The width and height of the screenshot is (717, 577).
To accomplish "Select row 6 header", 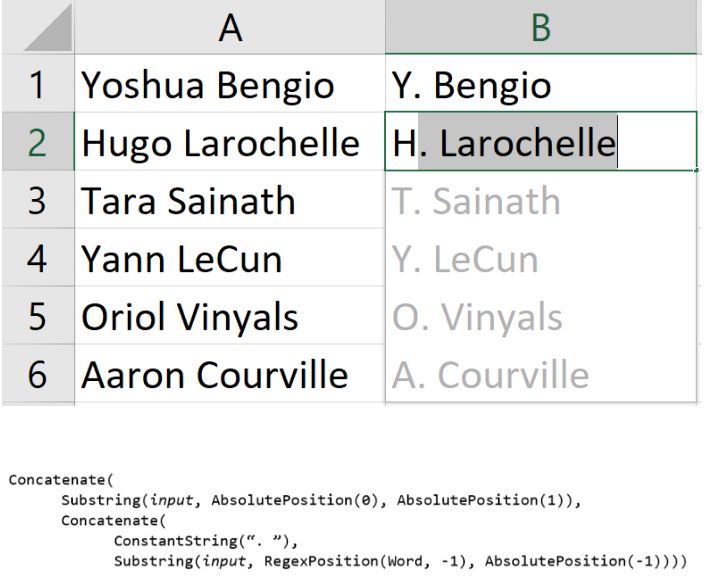I will pyautogui.click(x=38, y=374).
